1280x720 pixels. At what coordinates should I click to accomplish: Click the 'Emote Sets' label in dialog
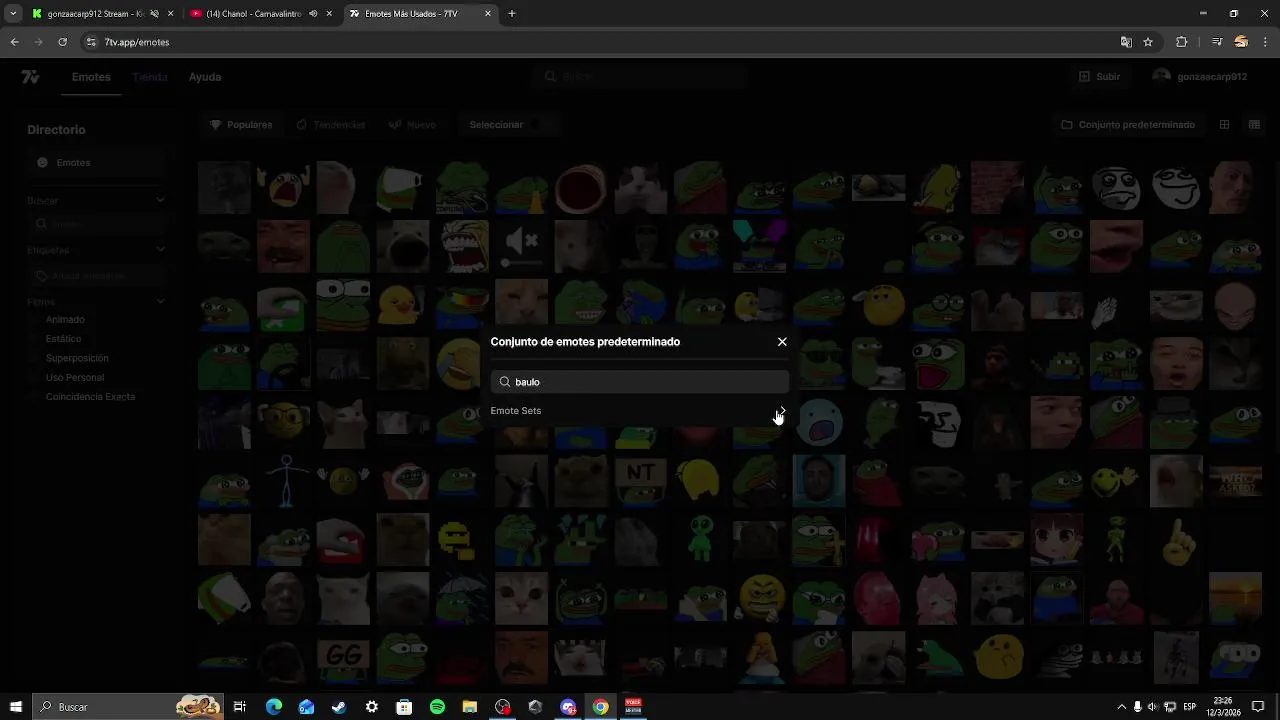[x=516, y=411]
